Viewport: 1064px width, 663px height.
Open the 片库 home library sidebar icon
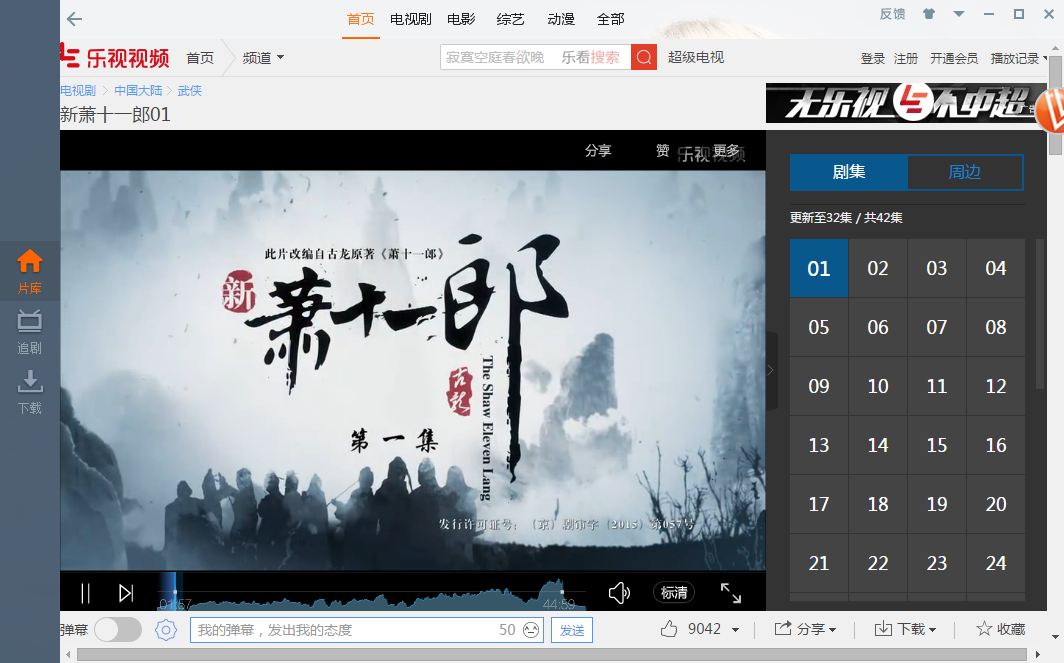pos(29,270)
